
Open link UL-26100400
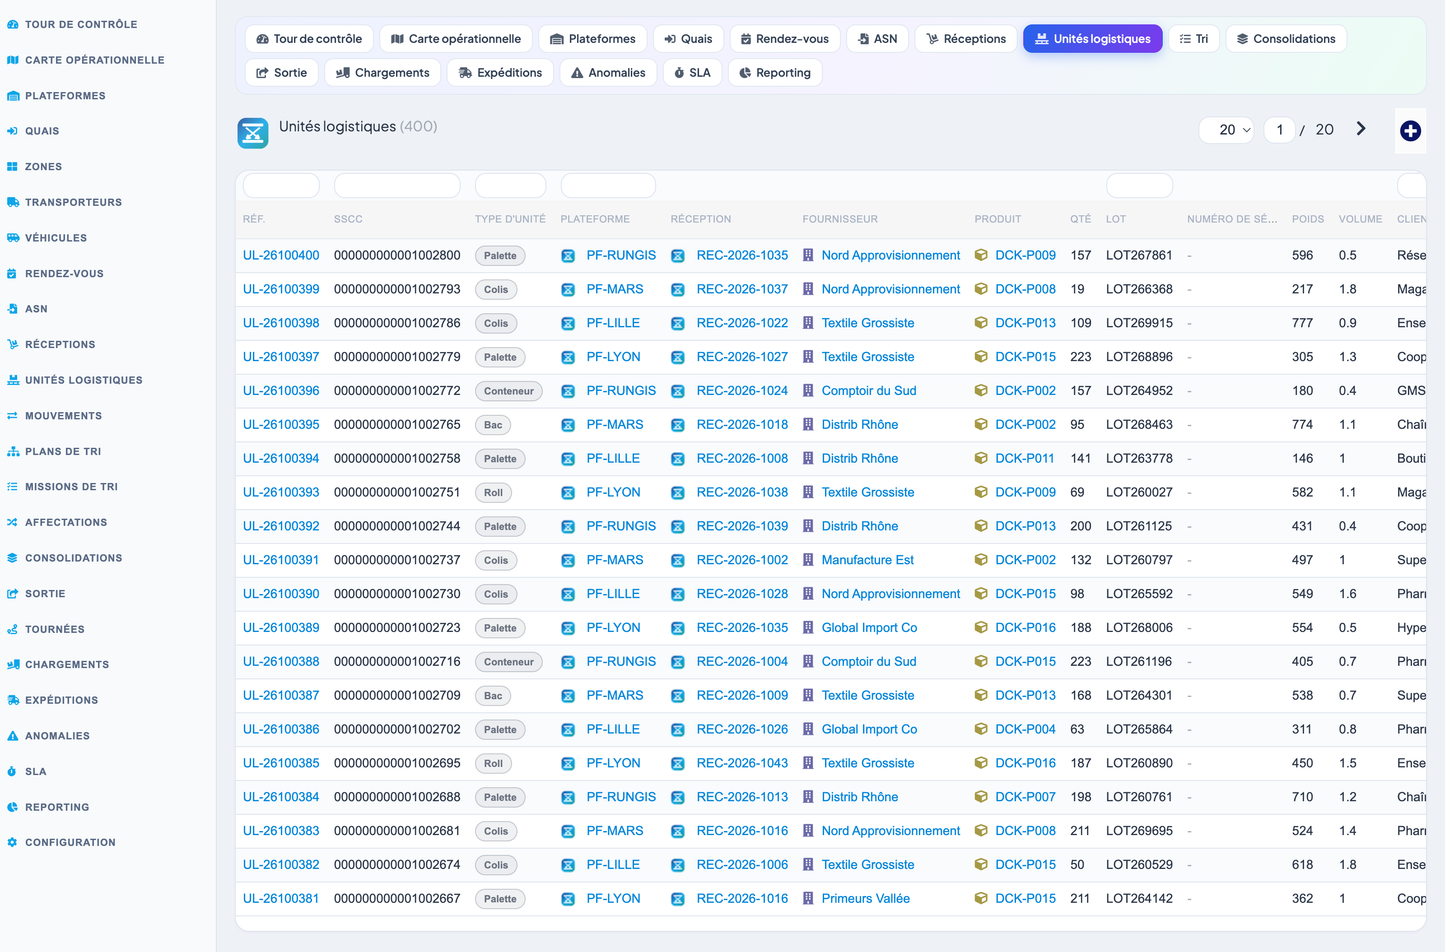click(x=281, y=255)
